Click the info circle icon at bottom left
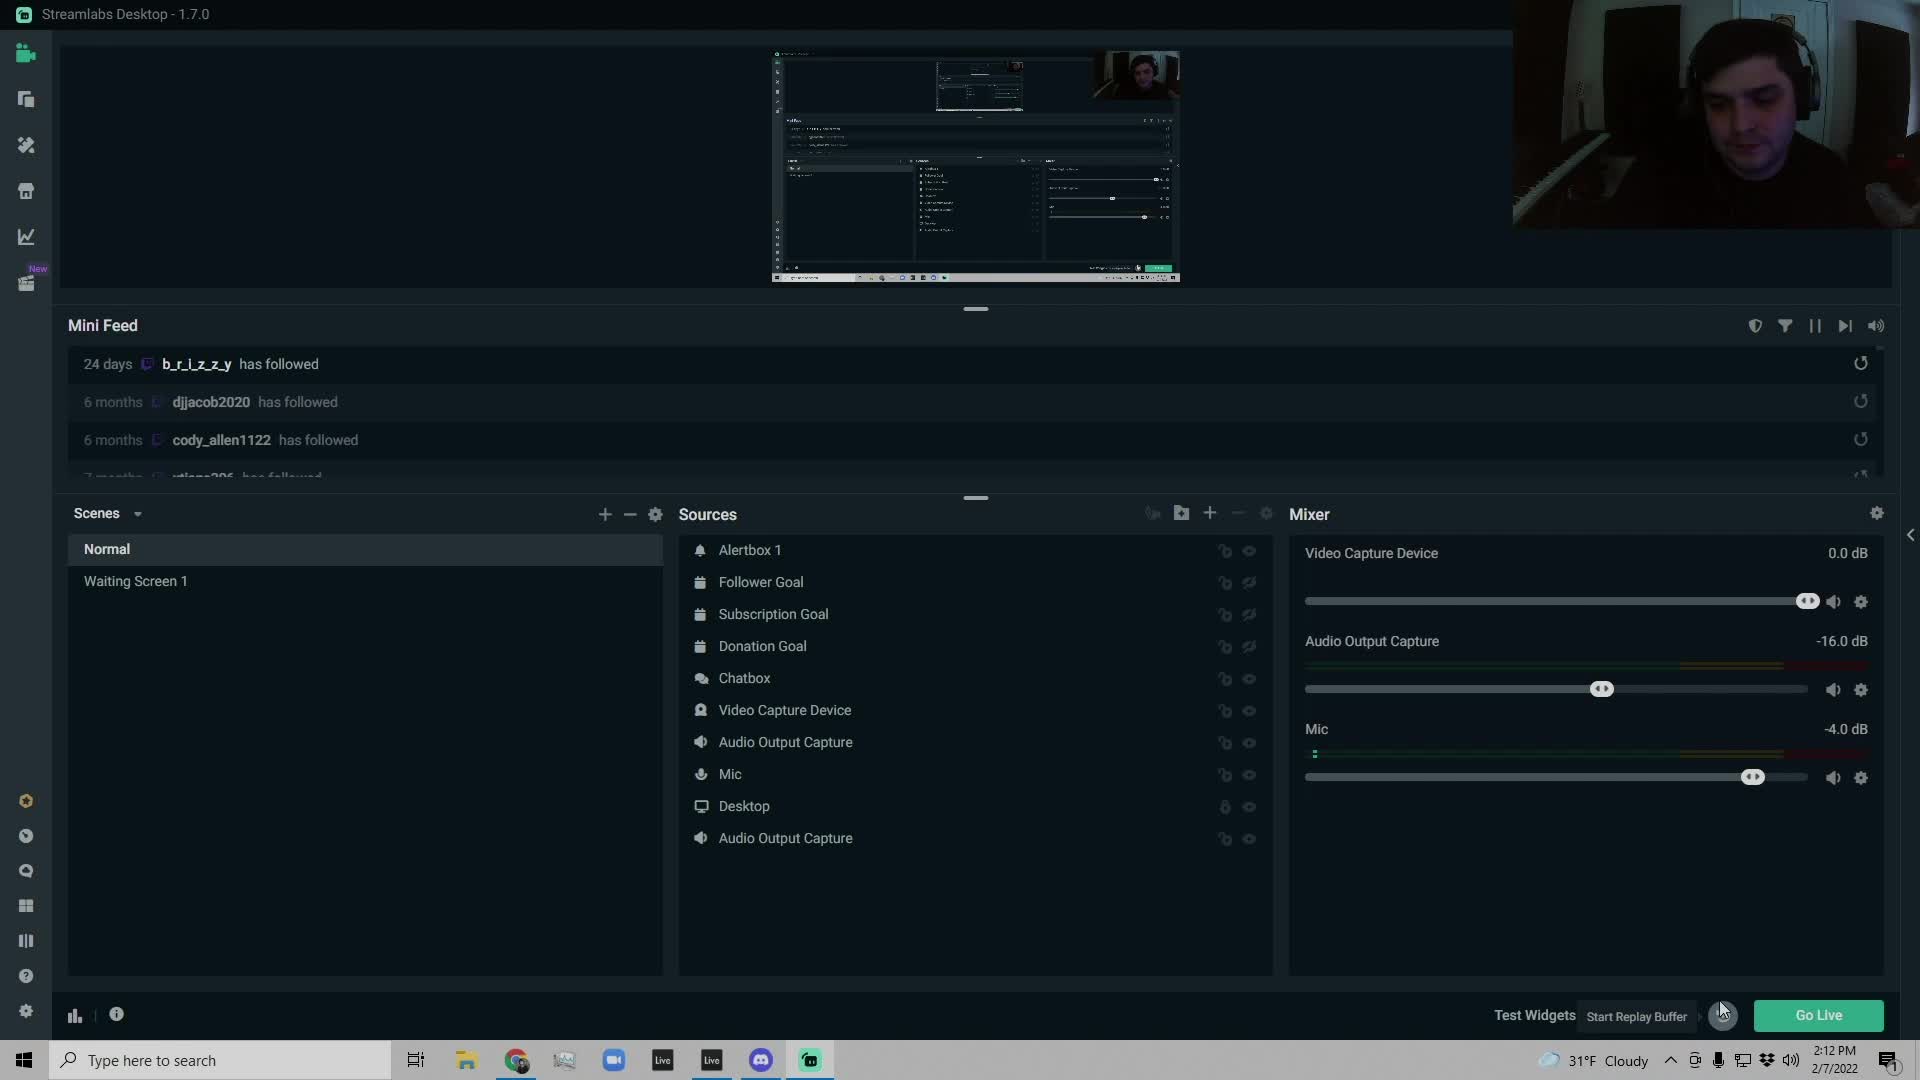 pyautogui.click(x=117, y=1014)
